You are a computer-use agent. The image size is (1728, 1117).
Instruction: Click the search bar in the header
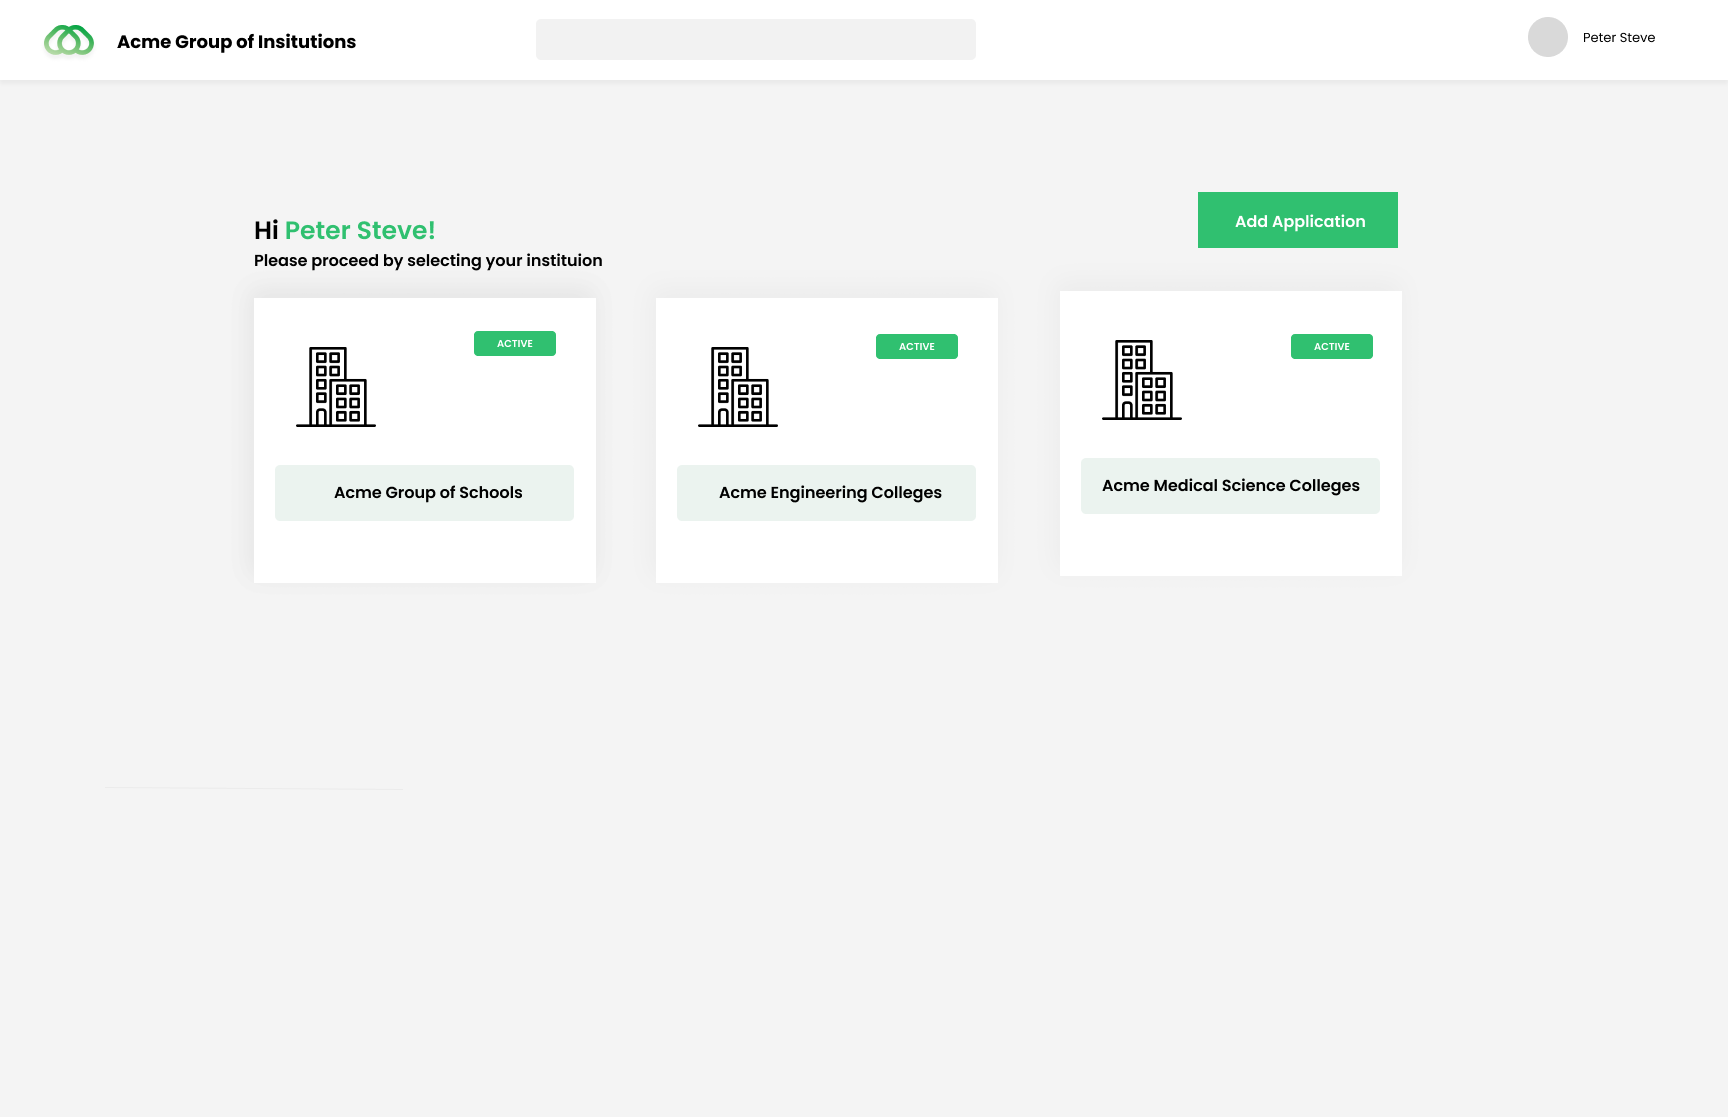tap(756, 39)
